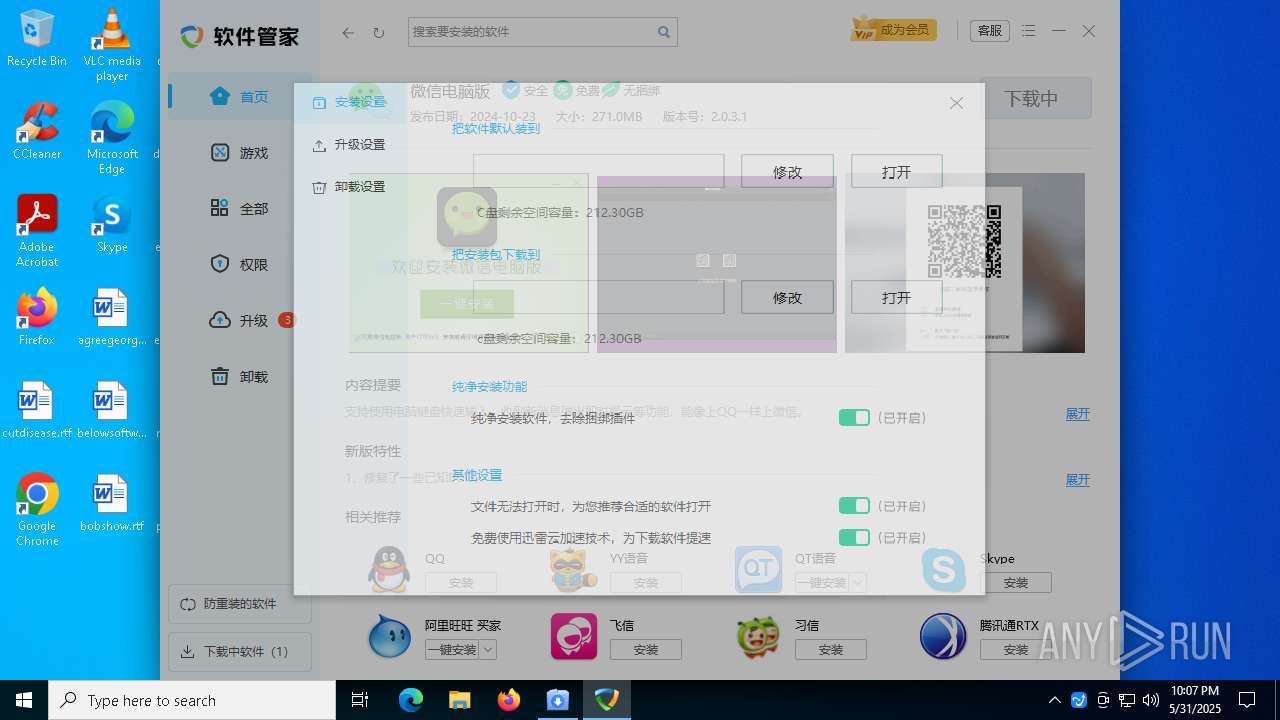Open the 升级 upgrade section
Viewport: 1280px width, 720px height.
coord(240,321)
